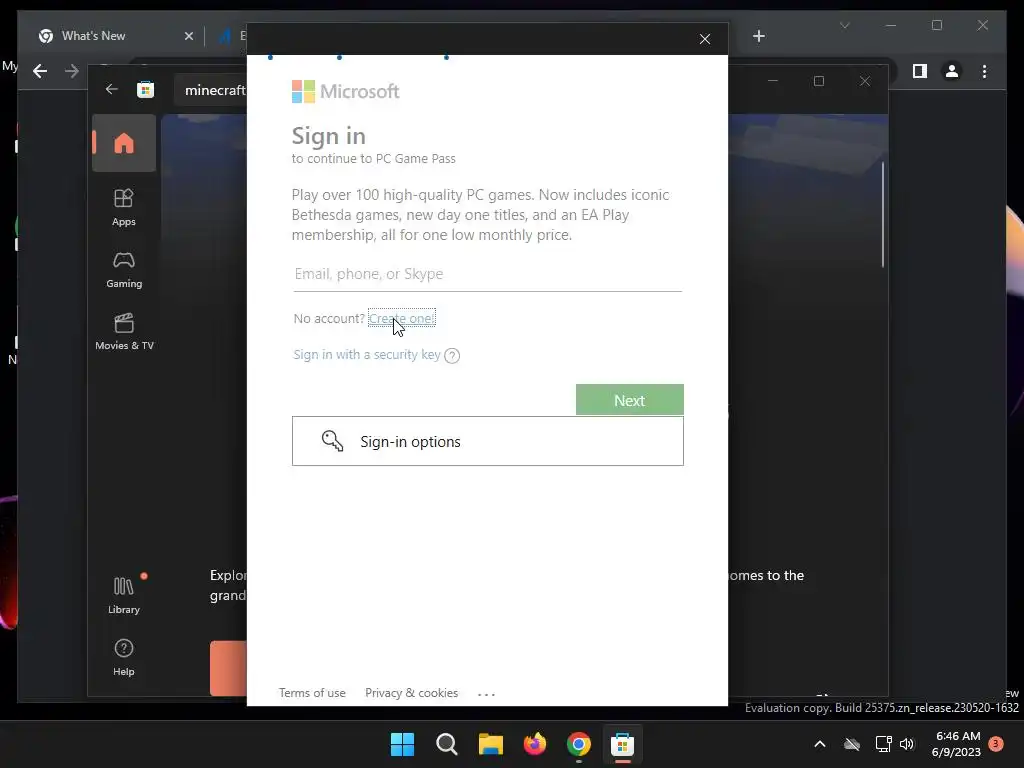The width and height of the screenshot is (1024, 768).
Task: Toggle Chrome side panel
Action: (920, 71)
